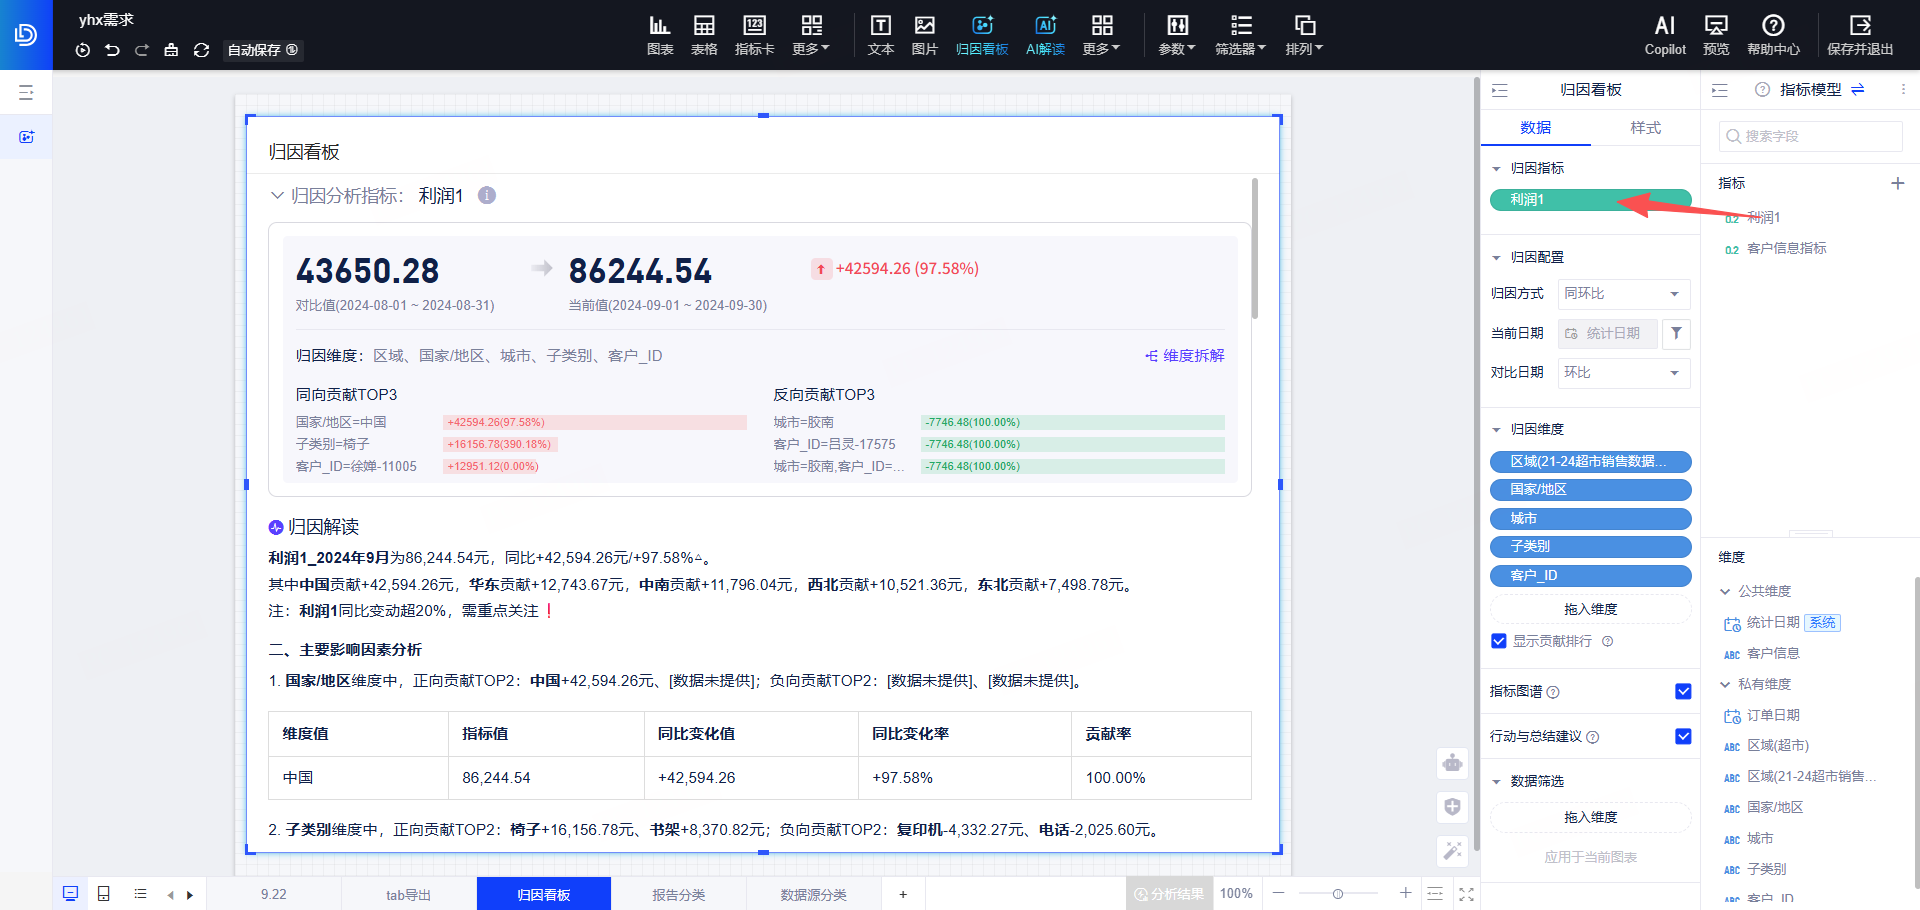Open the 归因方式 同环比 dropdown

(1623, 293)
